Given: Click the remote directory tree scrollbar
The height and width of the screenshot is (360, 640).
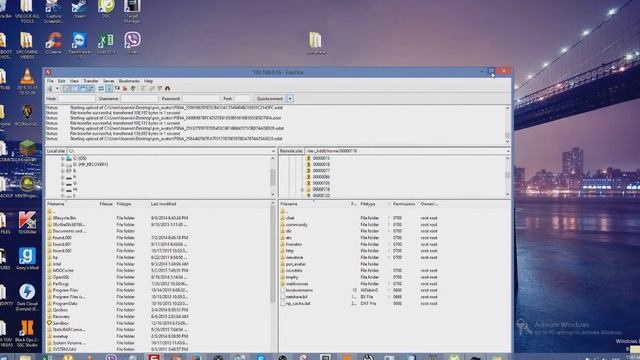Looking at the screenshot, I should pyautogui.click(x=508, y=176).
